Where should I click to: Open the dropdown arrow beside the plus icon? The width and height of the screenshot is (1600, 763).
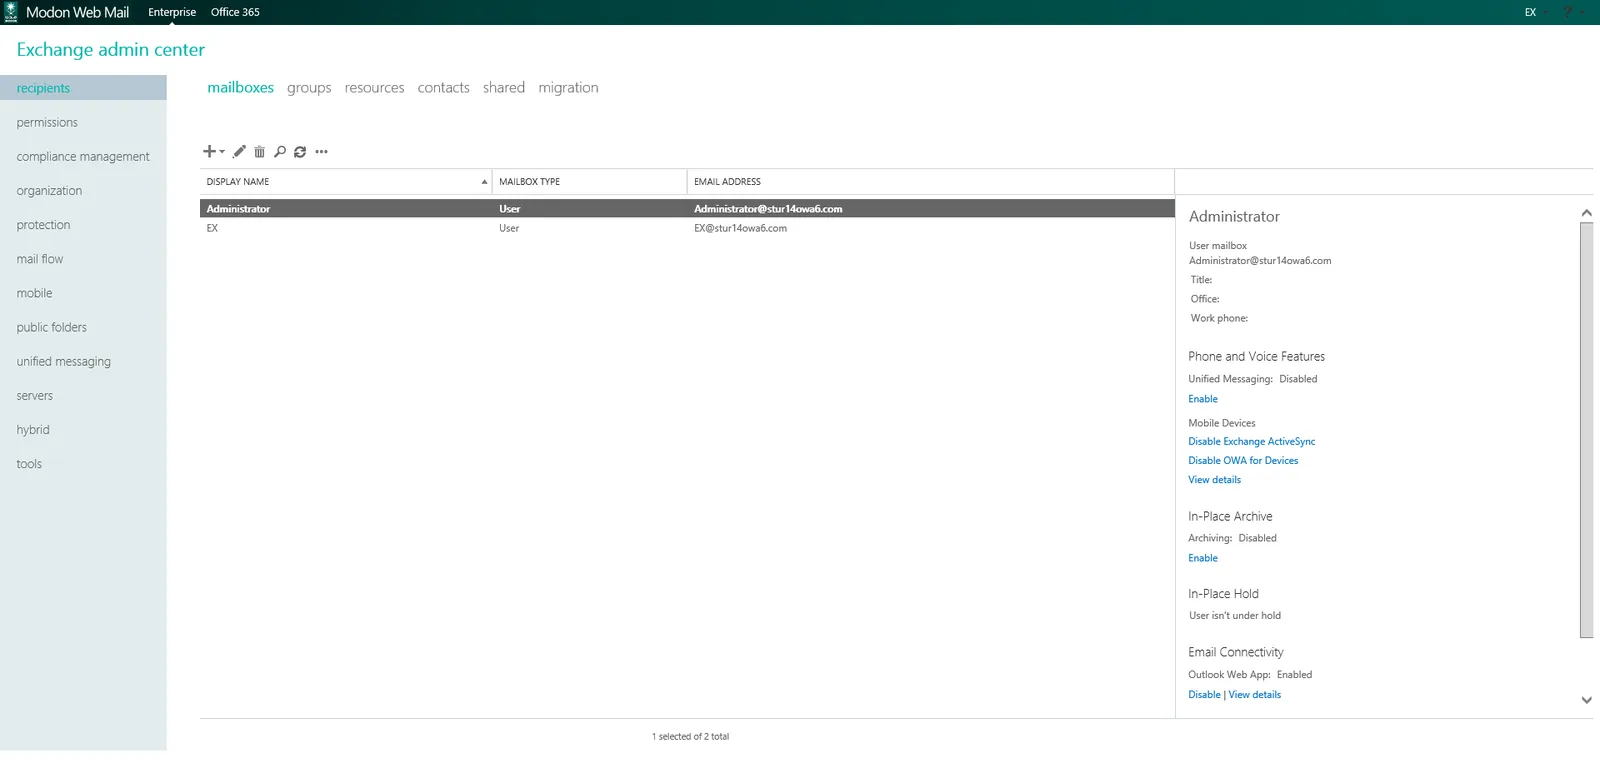[222, 152]
